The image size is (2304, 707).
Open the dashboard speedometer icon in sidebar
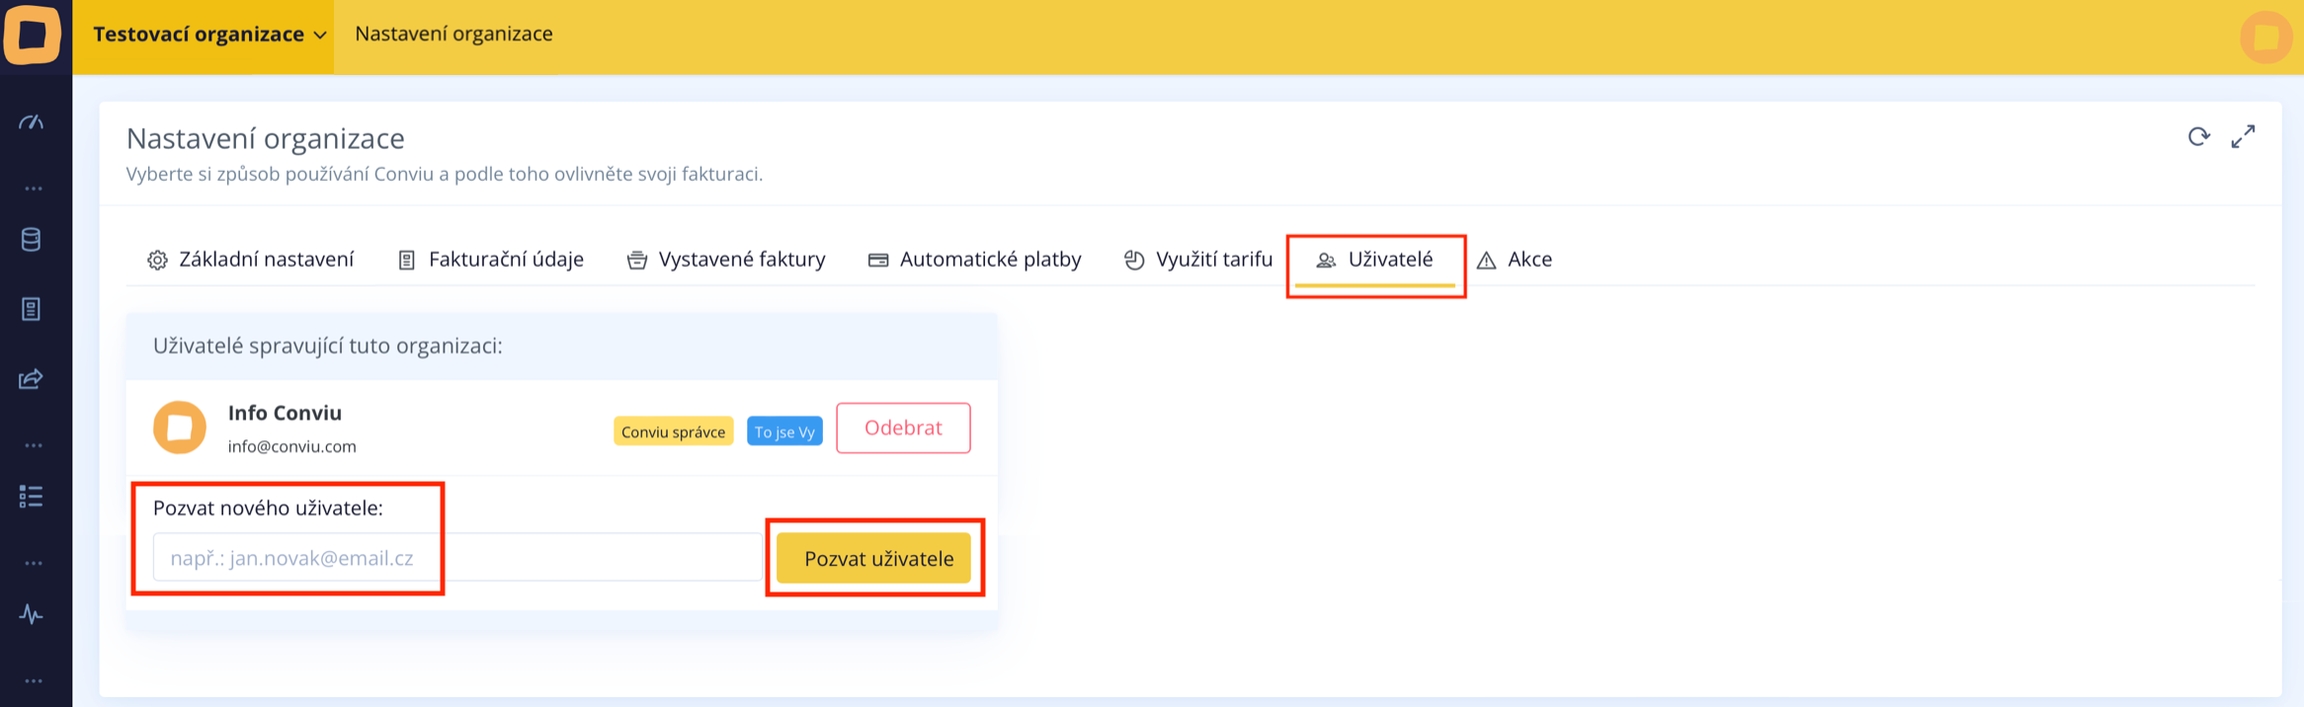[31, 122]
